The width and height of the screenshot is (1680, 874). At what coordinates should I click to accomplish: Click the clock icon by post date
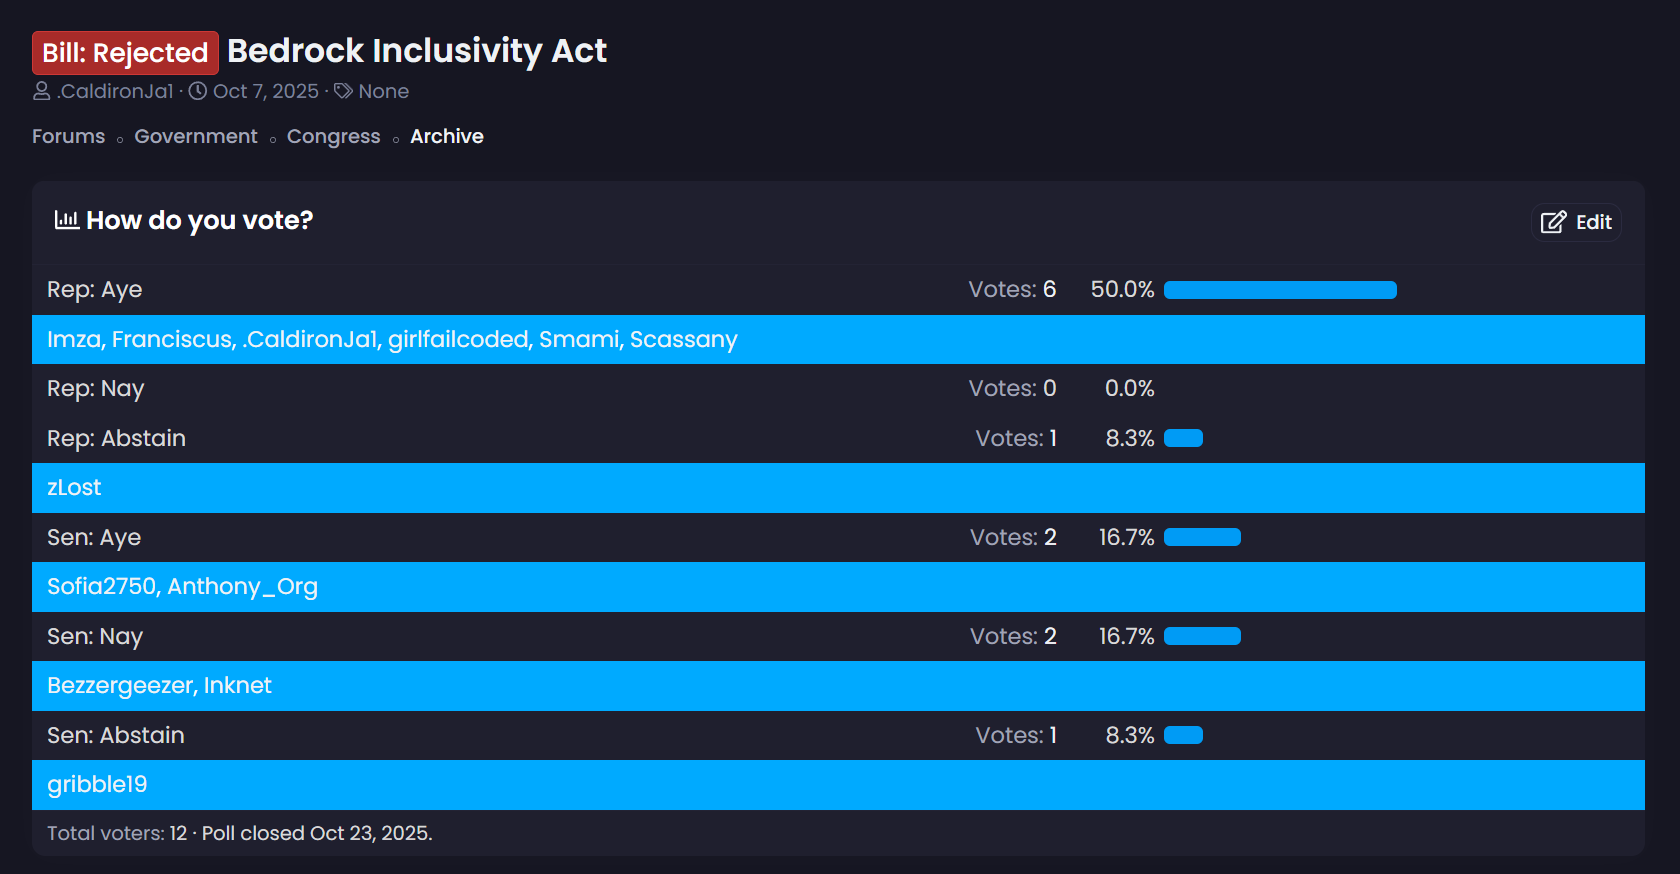(x=198, y=91)
